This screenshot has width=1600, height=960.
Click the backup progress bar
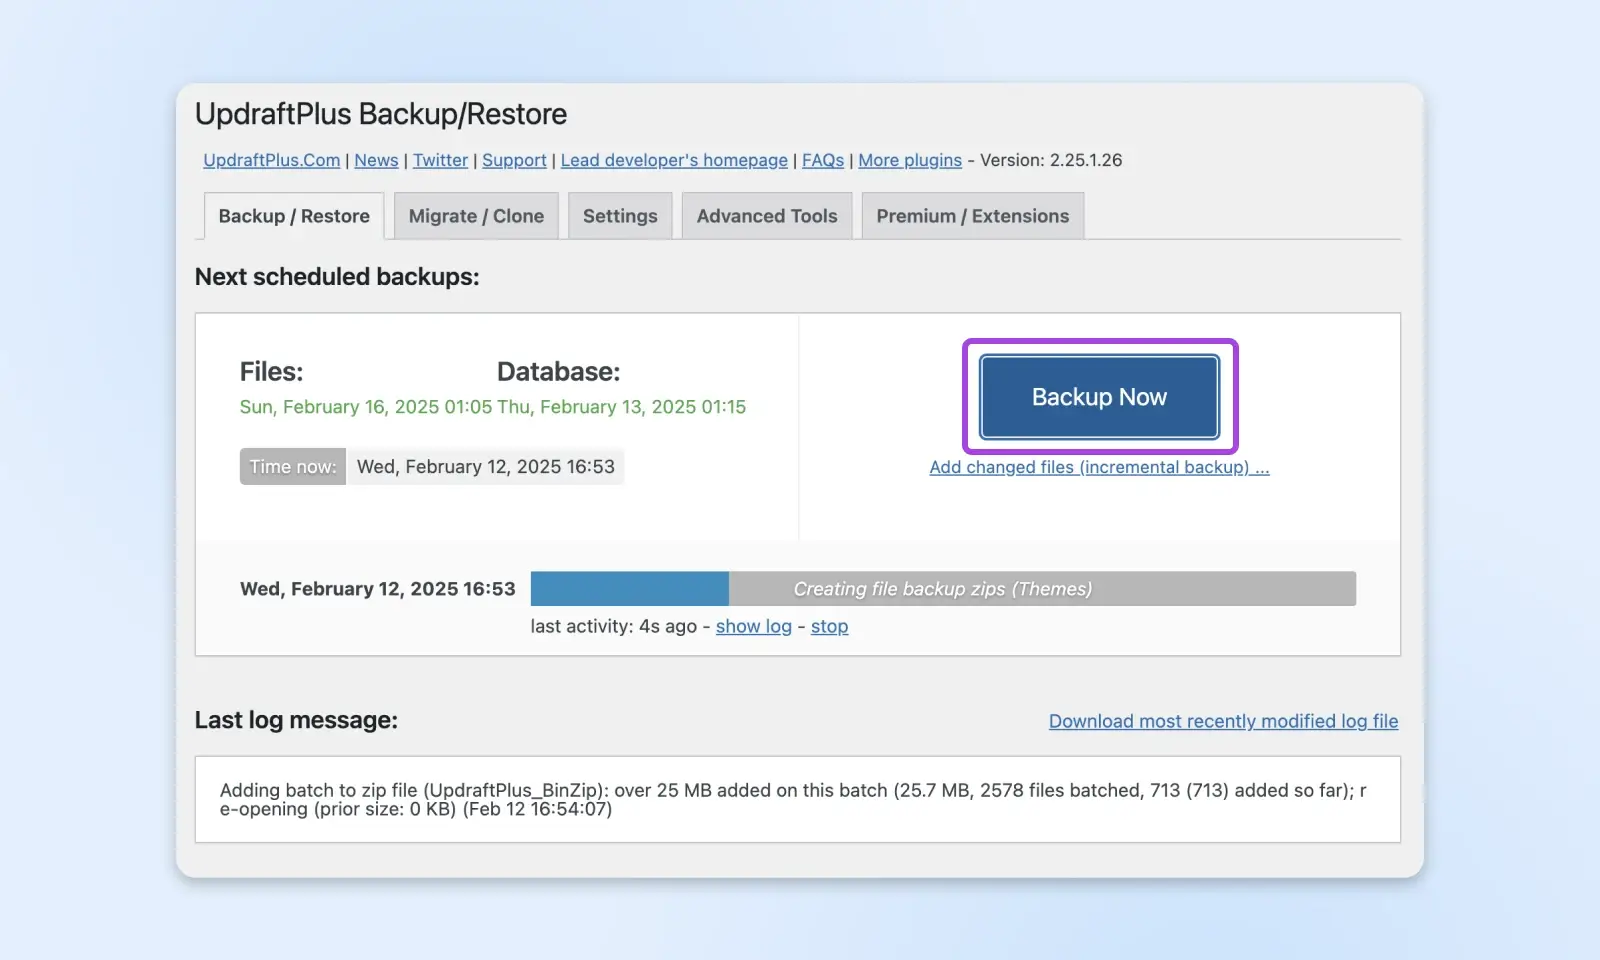(x=942, y=589)
